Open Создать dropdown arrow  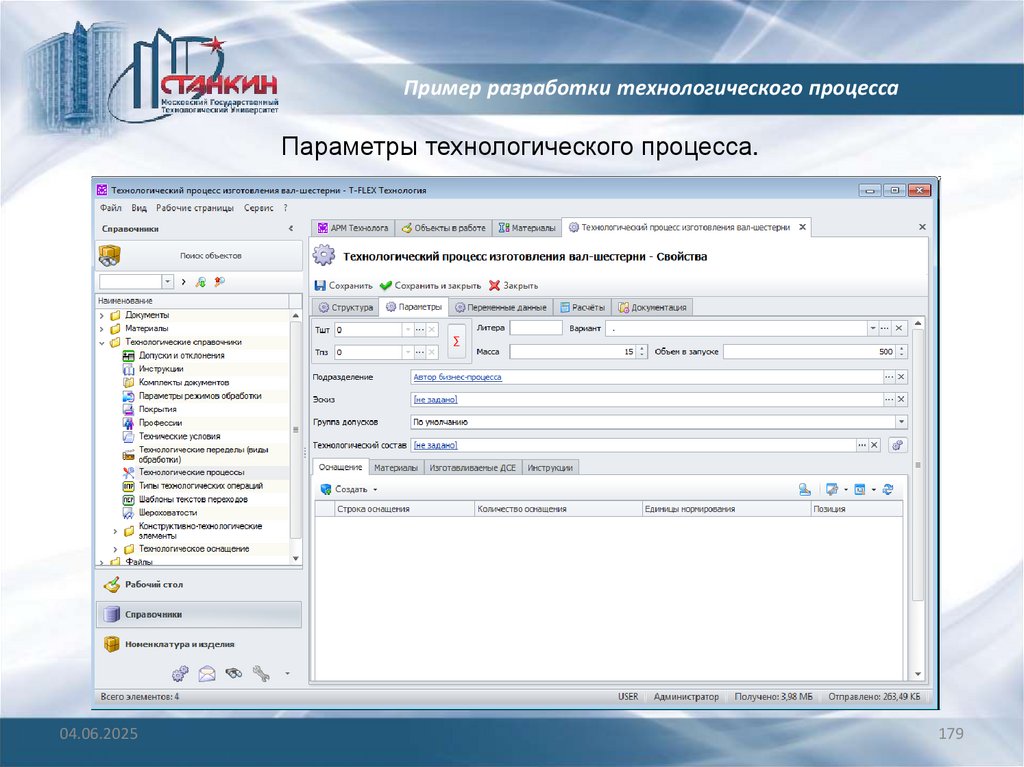pos(376,489)
